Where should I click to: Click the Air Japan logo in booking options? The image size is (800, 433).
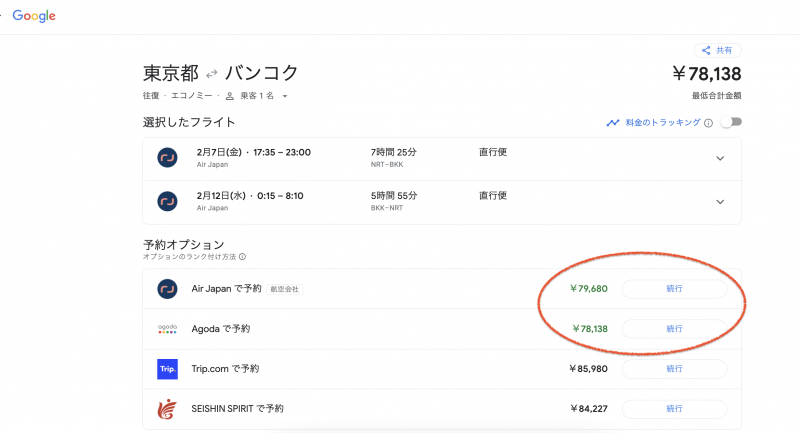(x=167, y=289)
